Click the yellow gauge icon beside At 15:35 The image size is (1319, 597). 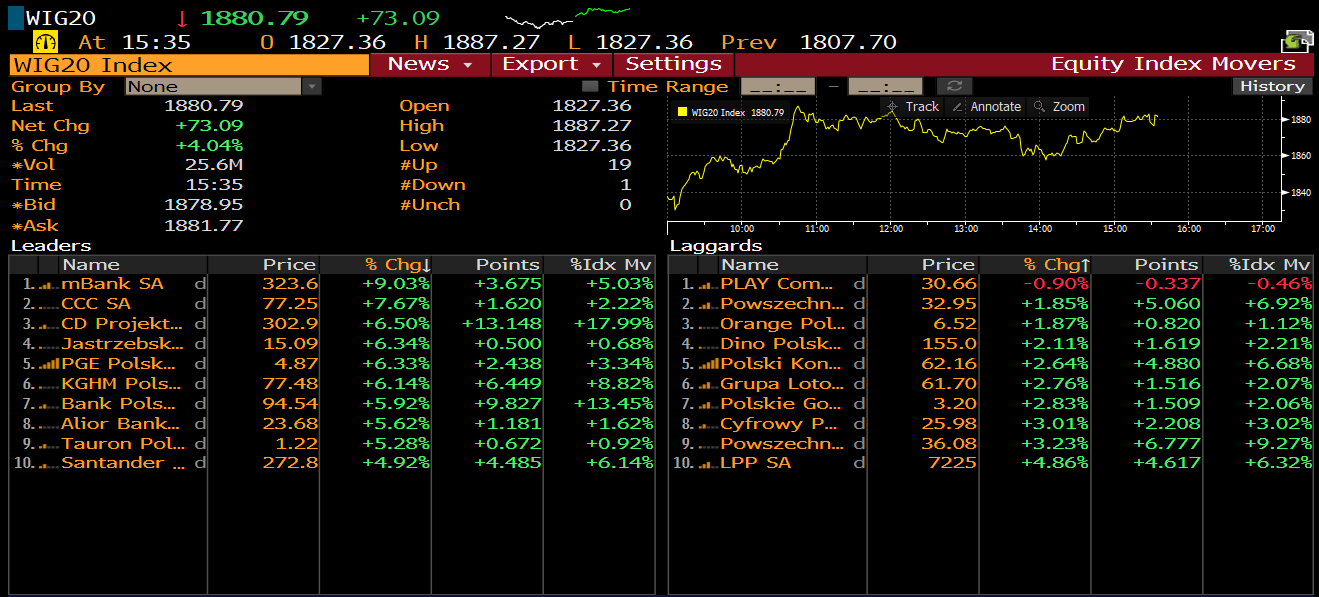click(x=46, y=42)
